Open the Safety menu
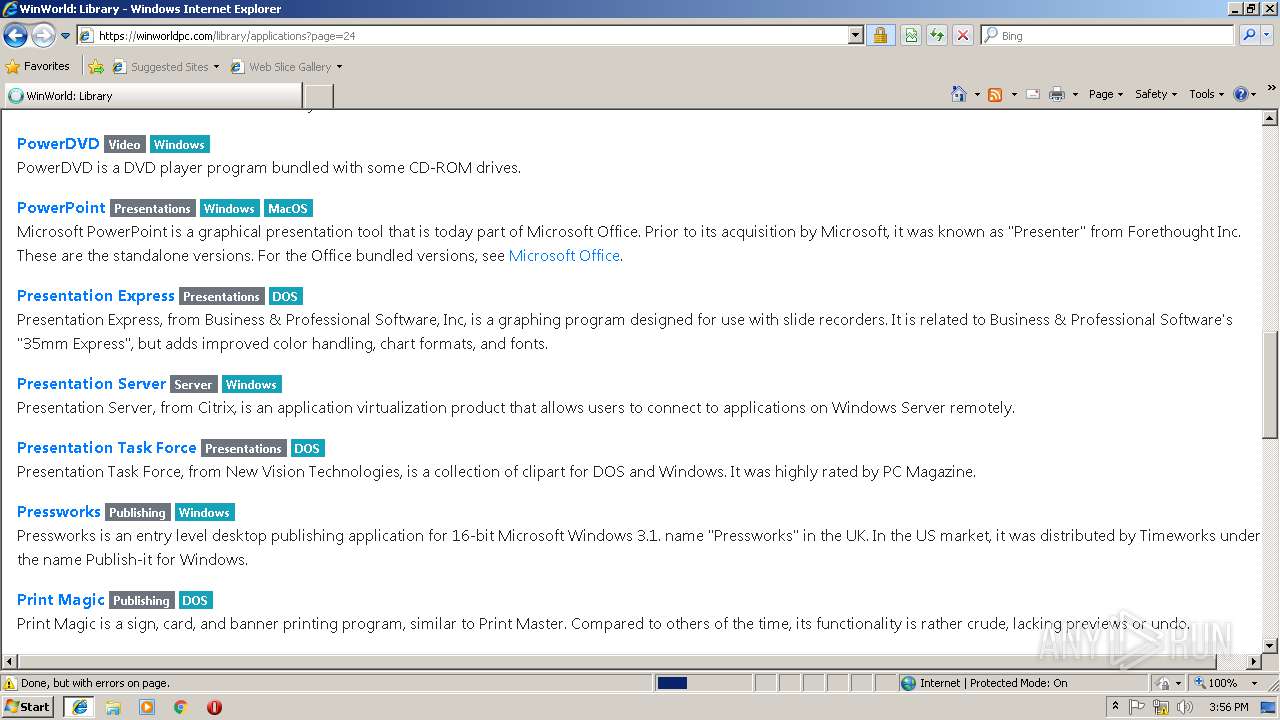Viewport: 1280px width, 720px height. click(x=1156, y=94)
